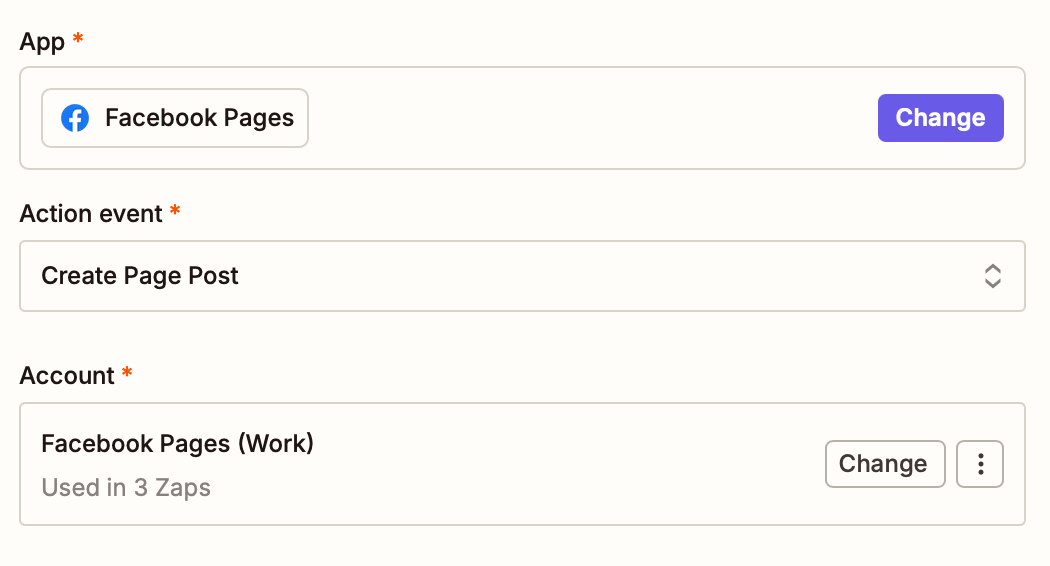Click the Action event field label
The width and height of the screenshot is (1050, 566).
tap(91, 214)
